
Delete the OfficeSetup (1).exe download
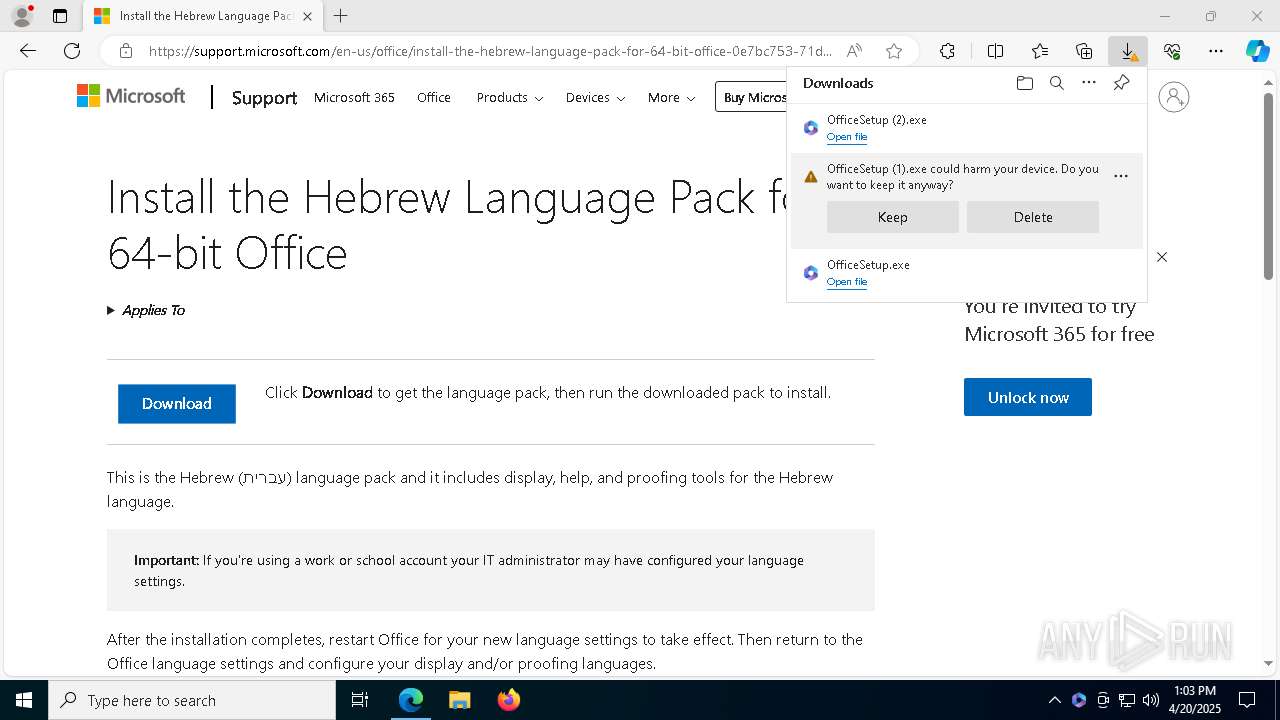pyautogui.click(x=1033, y=217)
